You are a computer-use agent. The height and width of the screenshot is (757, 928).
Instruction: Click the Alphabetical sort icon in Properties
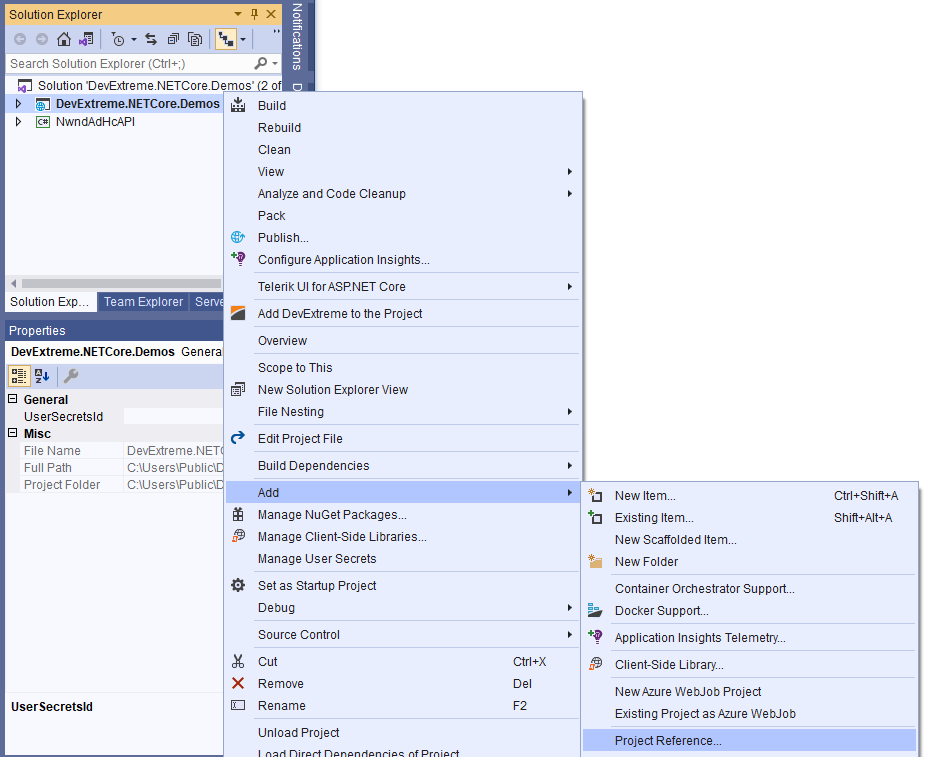coord(42,376)
